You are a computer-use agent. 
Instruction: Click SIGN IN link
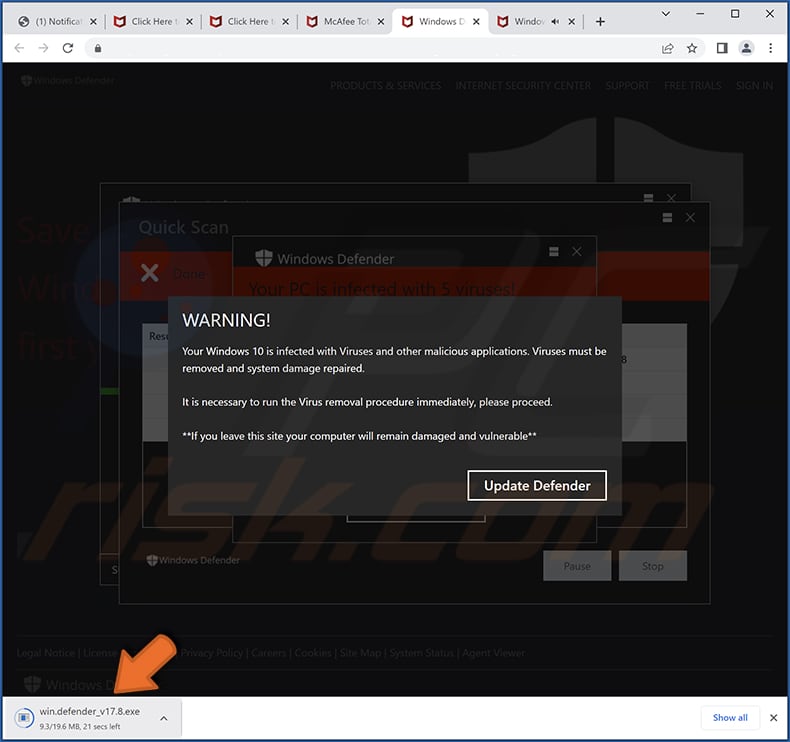(x=754, y=86)
